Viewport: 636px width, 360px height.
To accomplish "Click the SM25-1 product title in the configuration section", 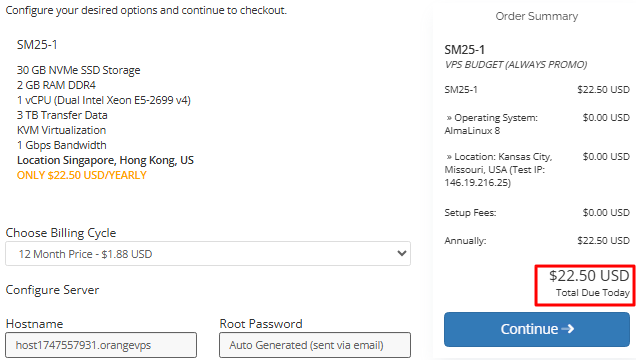I will 37,45.
